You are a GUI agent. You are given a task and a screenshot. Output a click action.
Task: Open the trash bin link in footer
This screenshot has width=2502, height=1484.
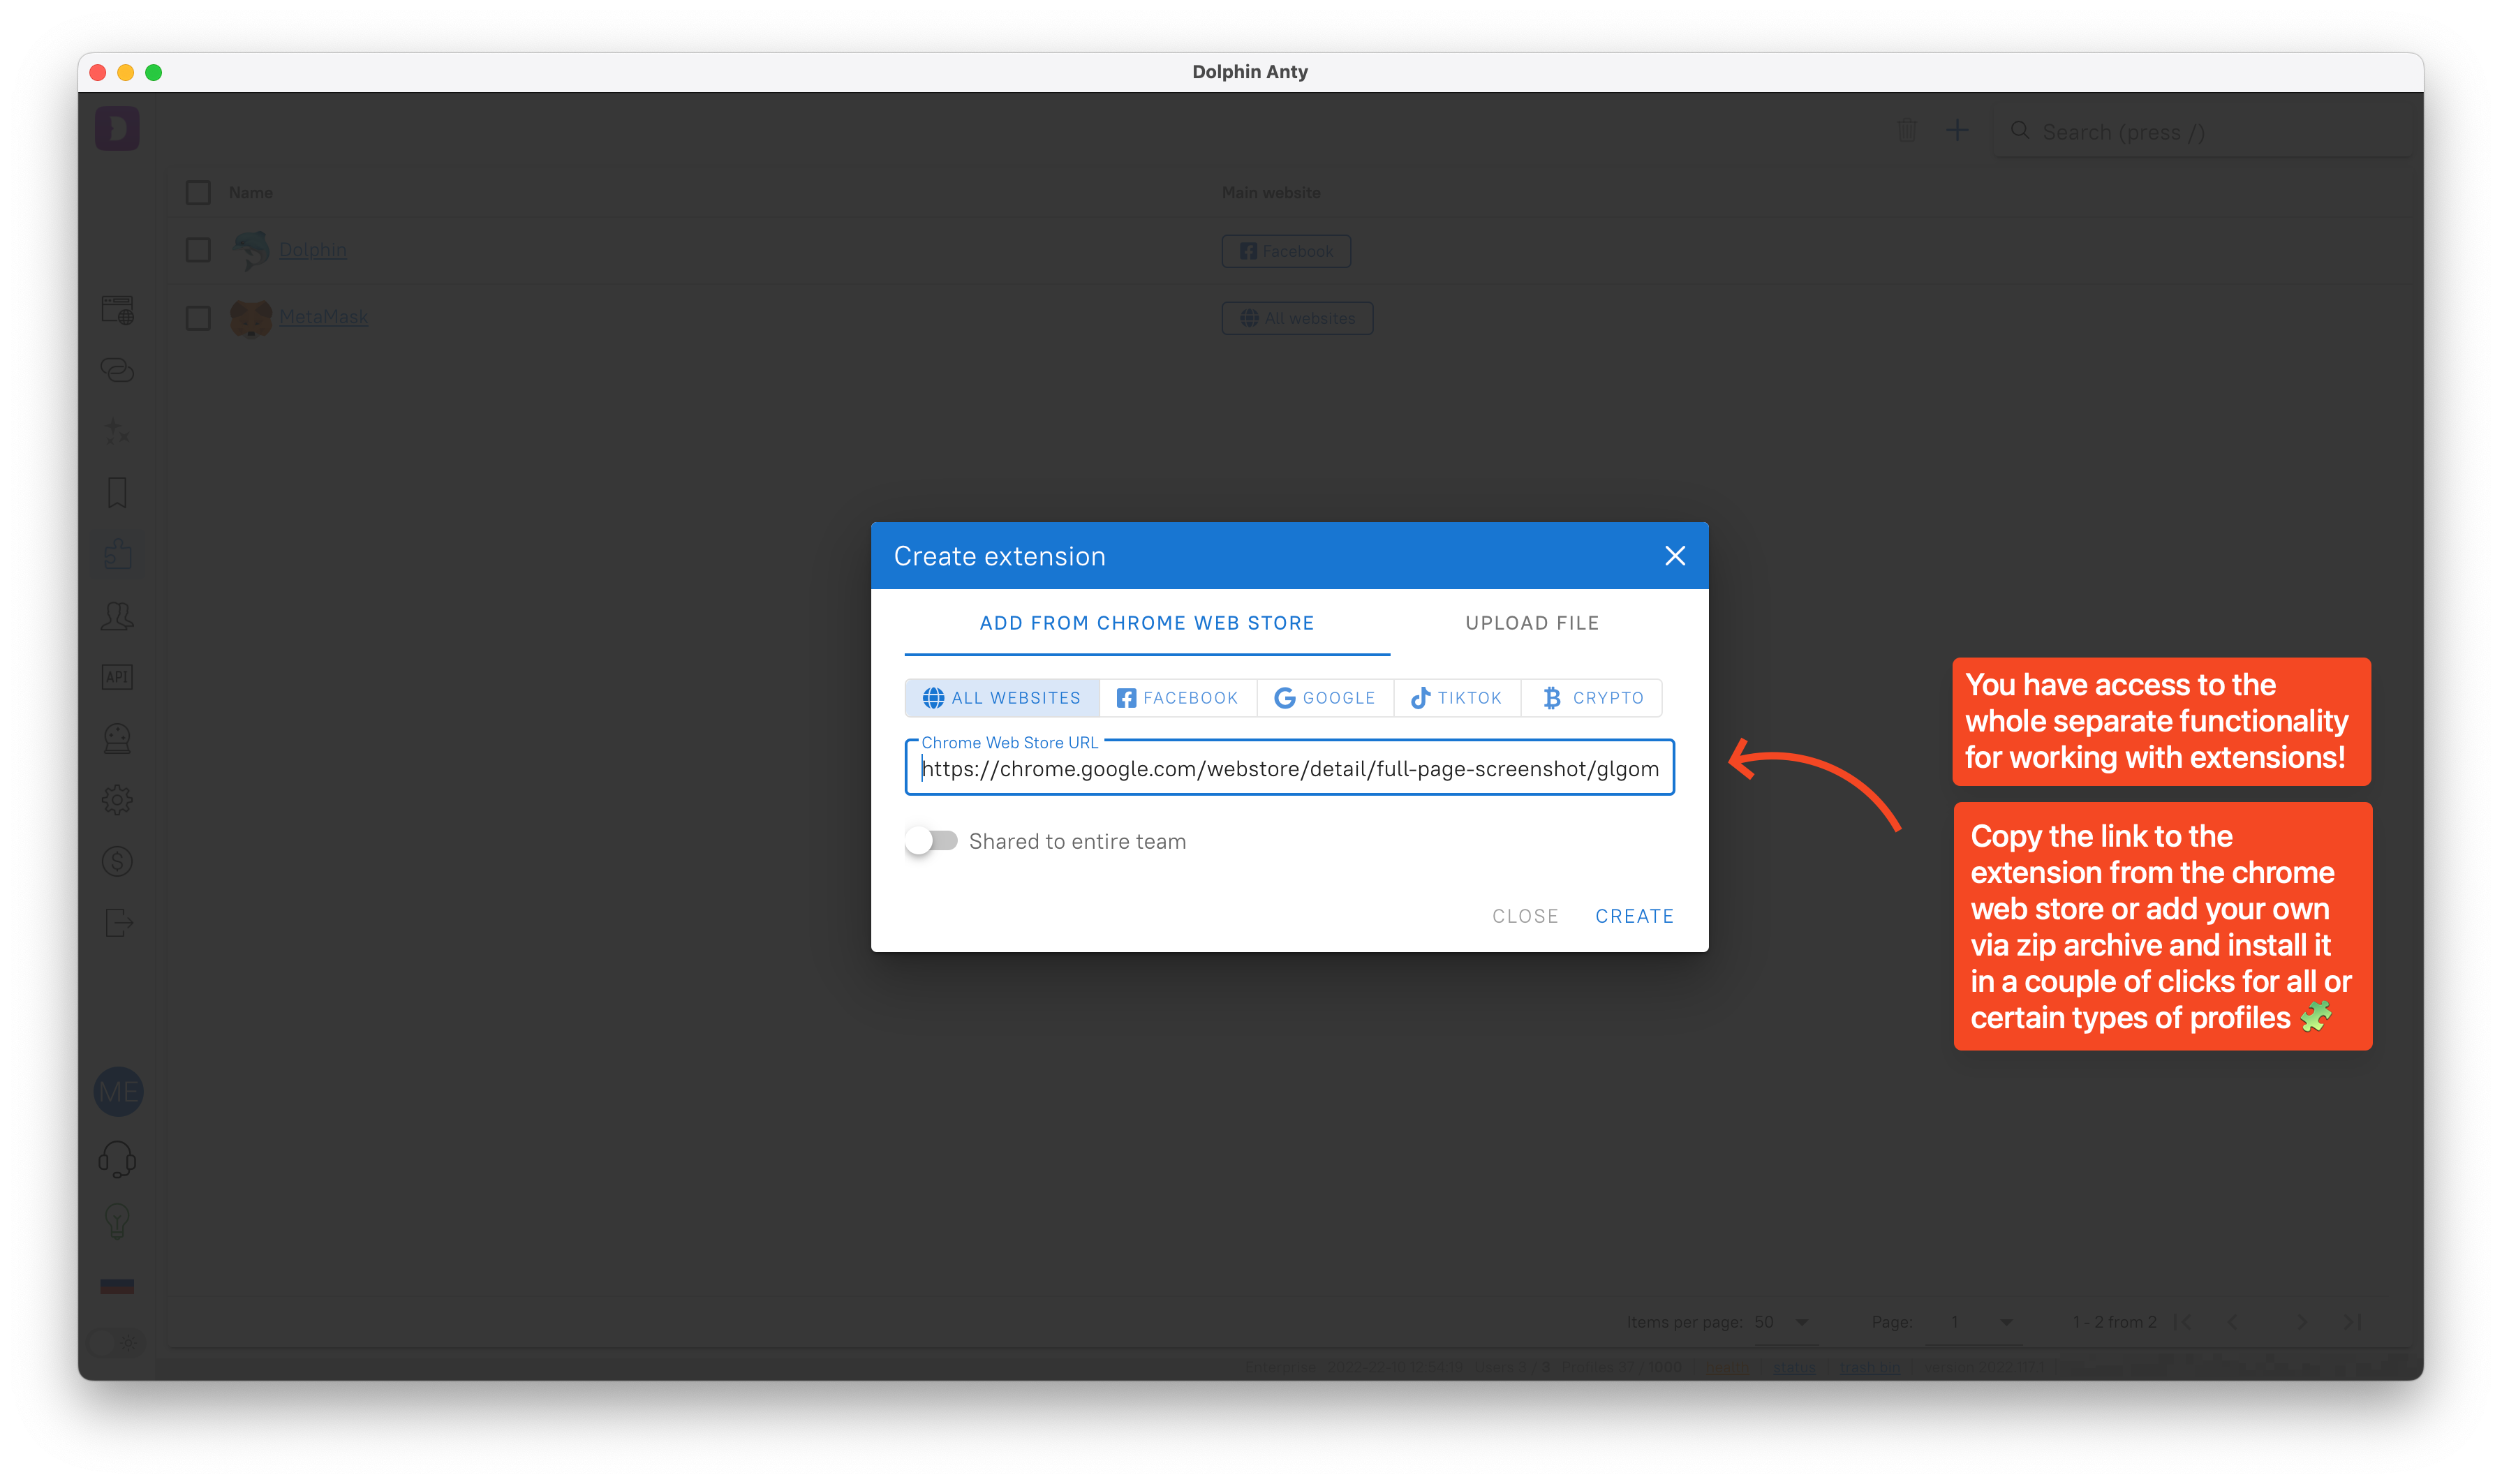1870,1367
